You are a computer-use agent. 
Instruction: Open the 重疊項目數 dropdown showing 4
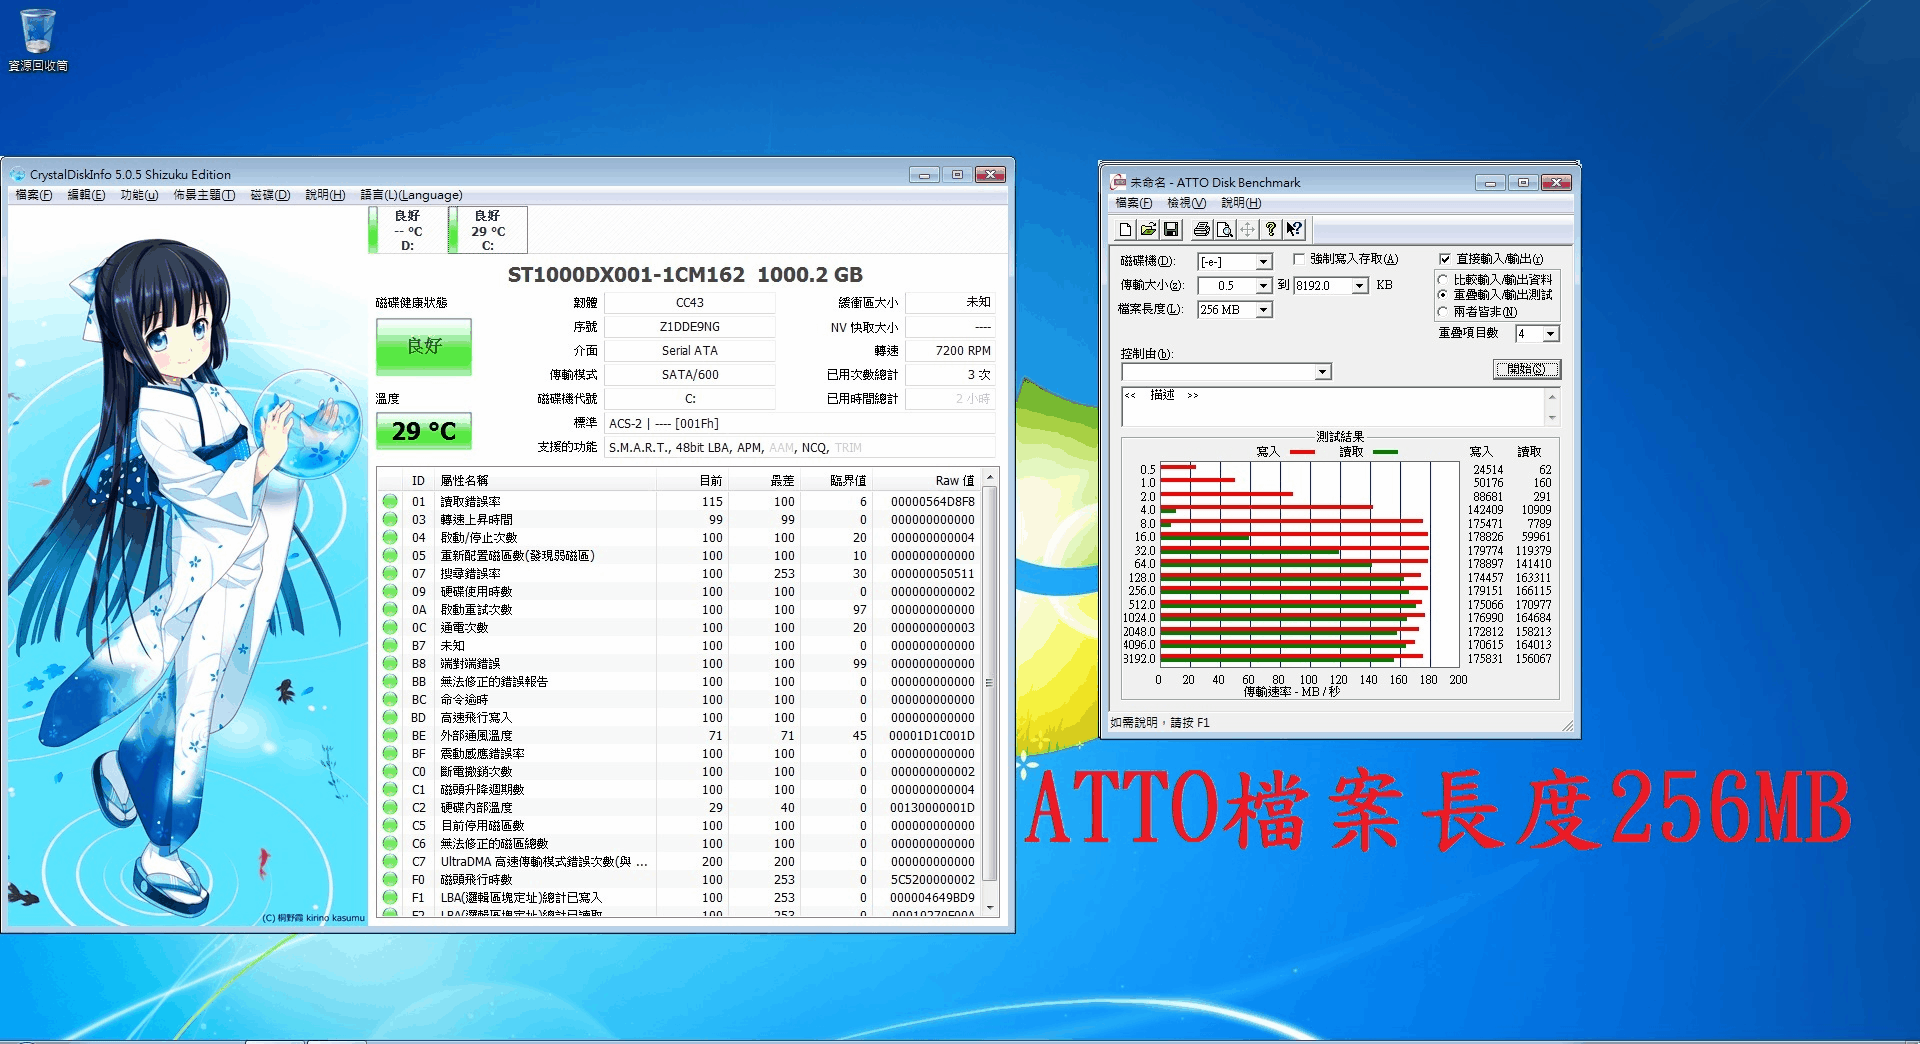[x=1551, y=334]
